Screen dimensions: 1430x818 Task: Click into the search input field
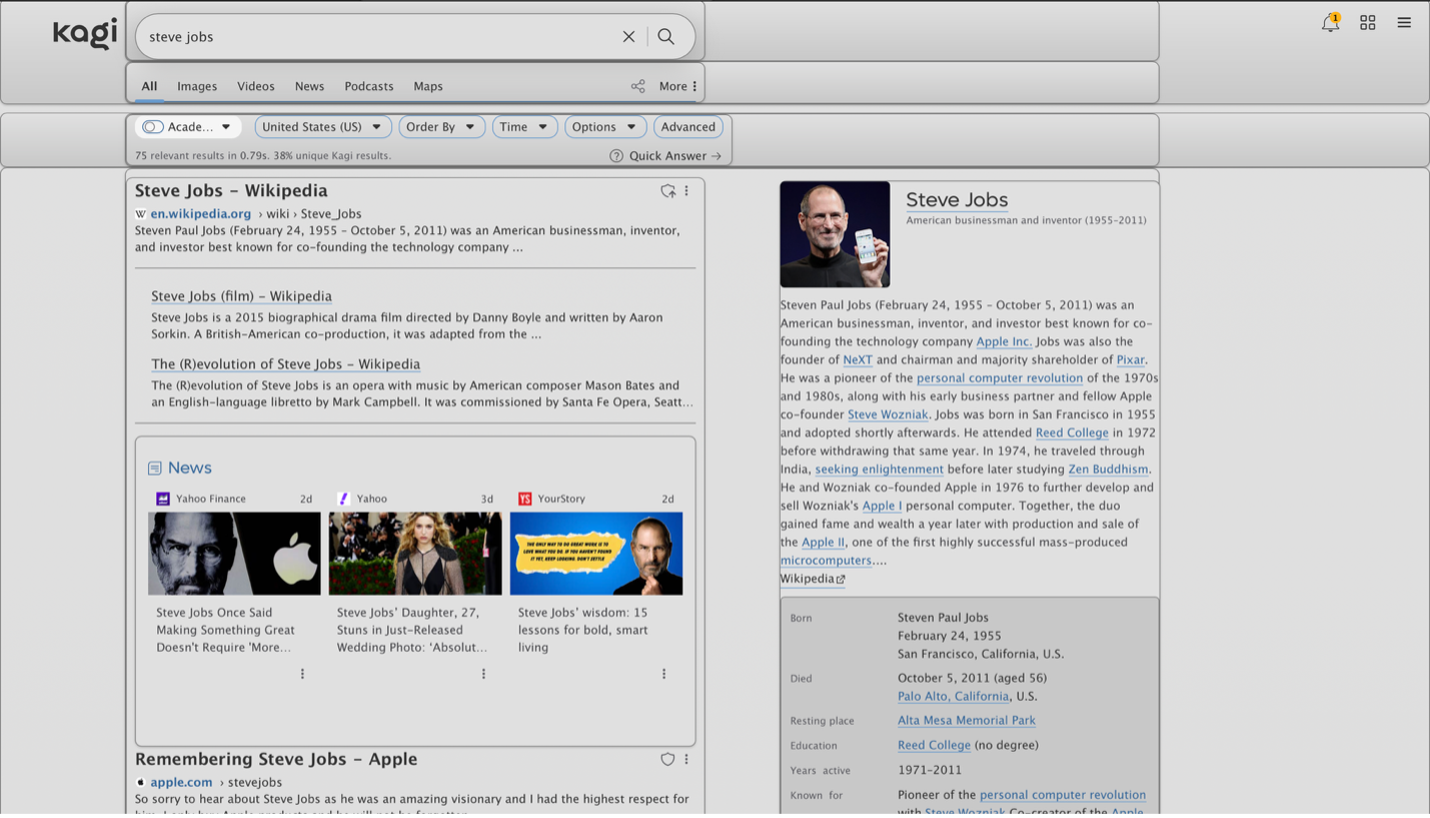coord(380,37)
